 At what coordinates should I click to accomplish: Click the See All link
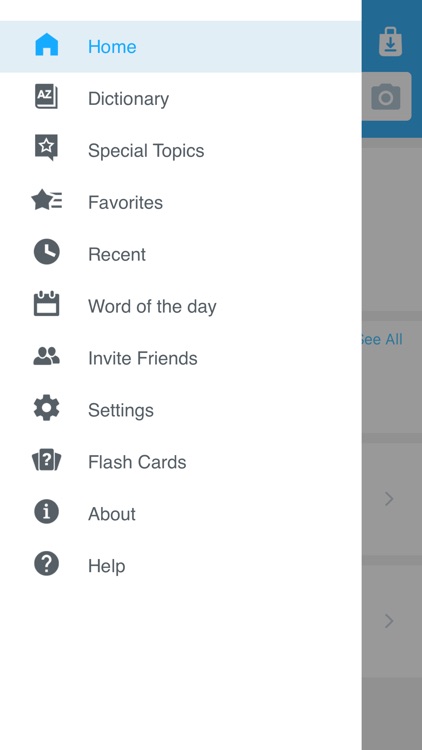coord(382,339)
